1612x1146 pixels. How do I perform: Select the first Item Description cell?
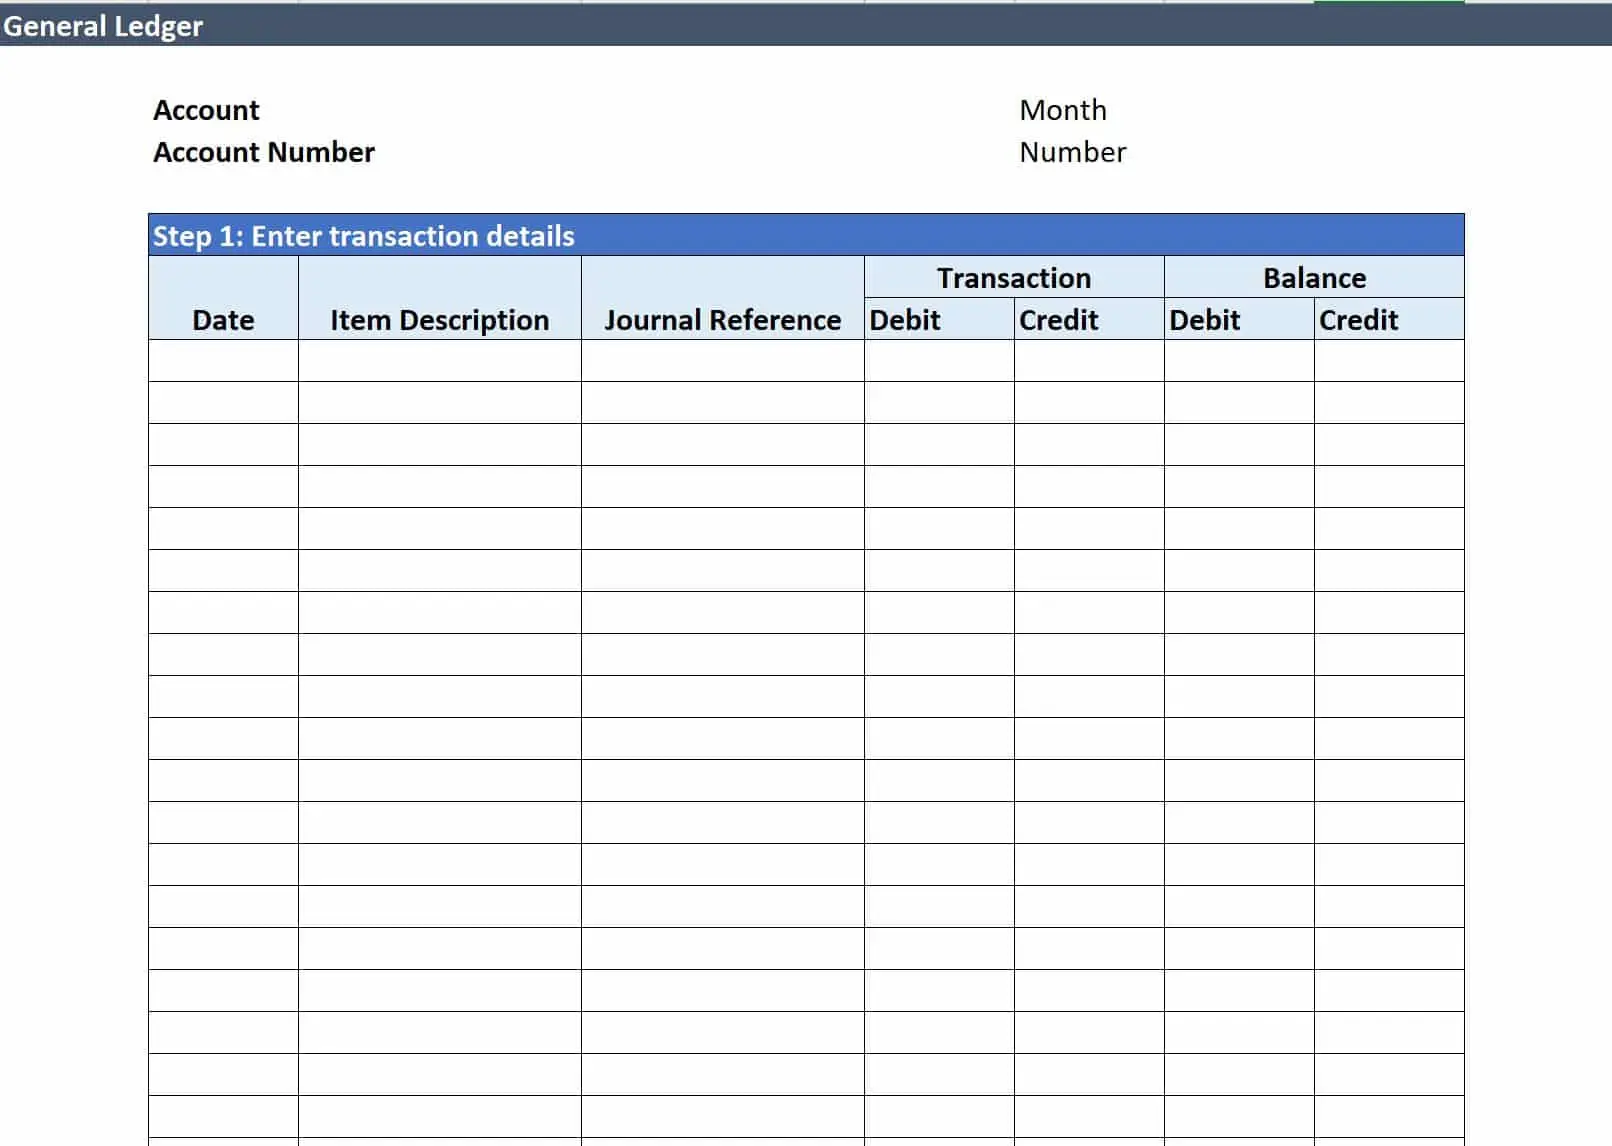coord(438,362)
